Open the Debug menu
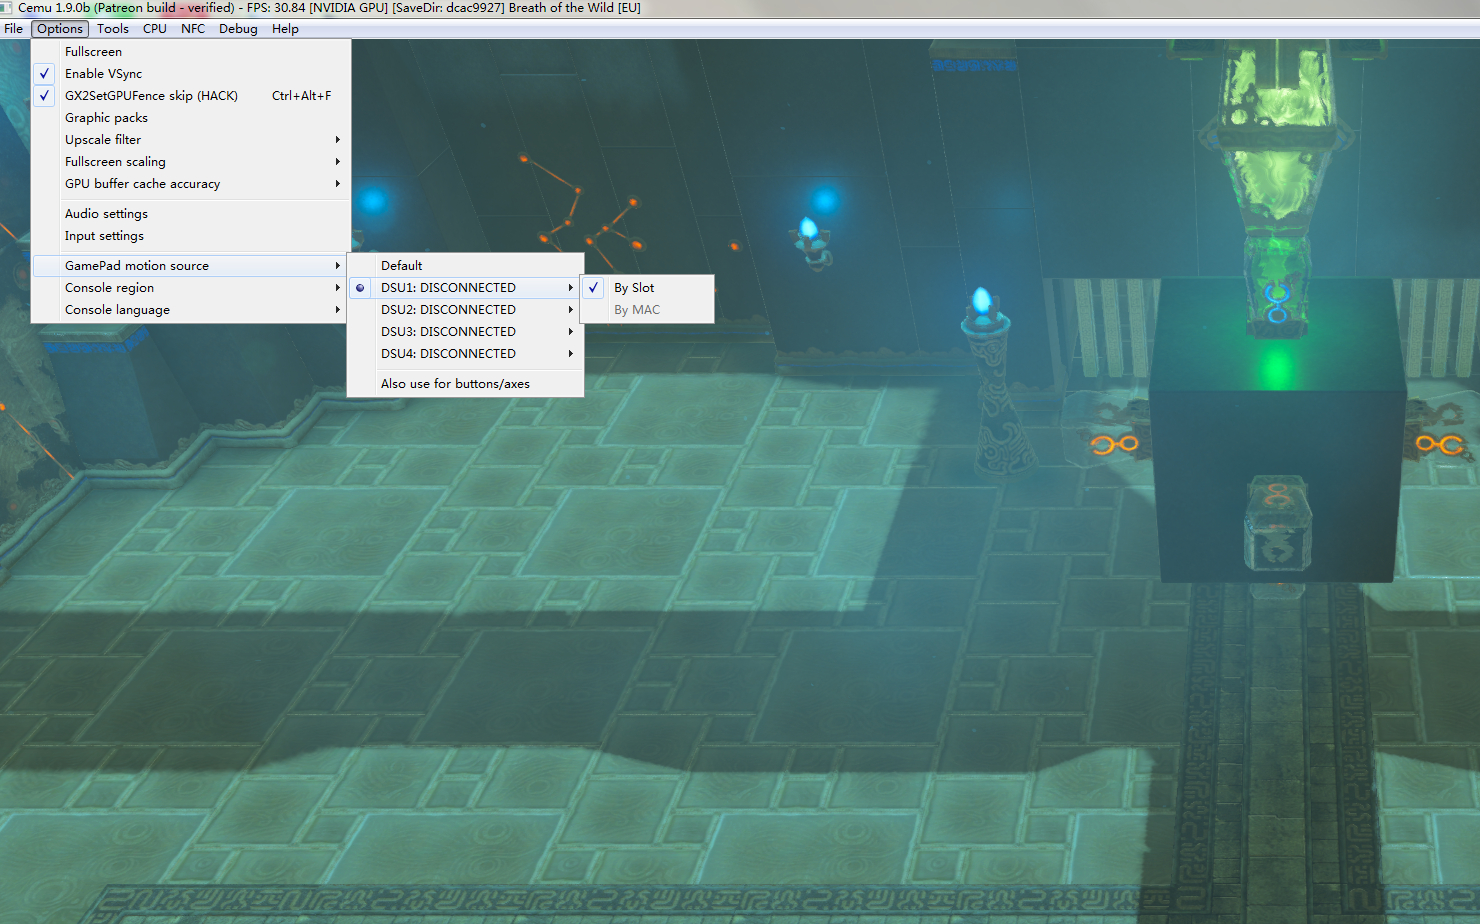 (x=238, y=29)
